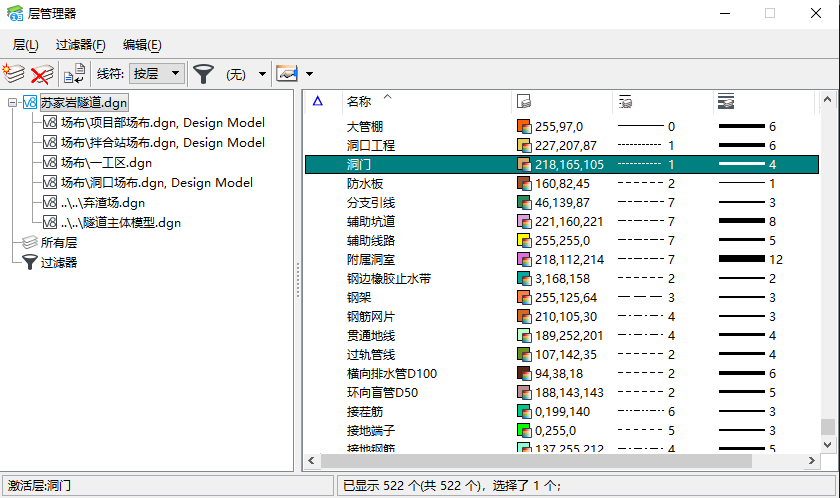The height and width of the screenshot is (498, 840).
Task: Select ..\..\隧道主体模型.dgn reference in tree
Action: [x=120, y=222]
